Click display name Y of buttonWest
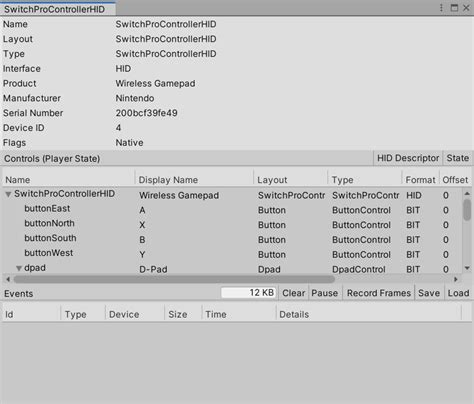Image resolution: width=474 pixels, height=404 pixels. tap(142, 254)
